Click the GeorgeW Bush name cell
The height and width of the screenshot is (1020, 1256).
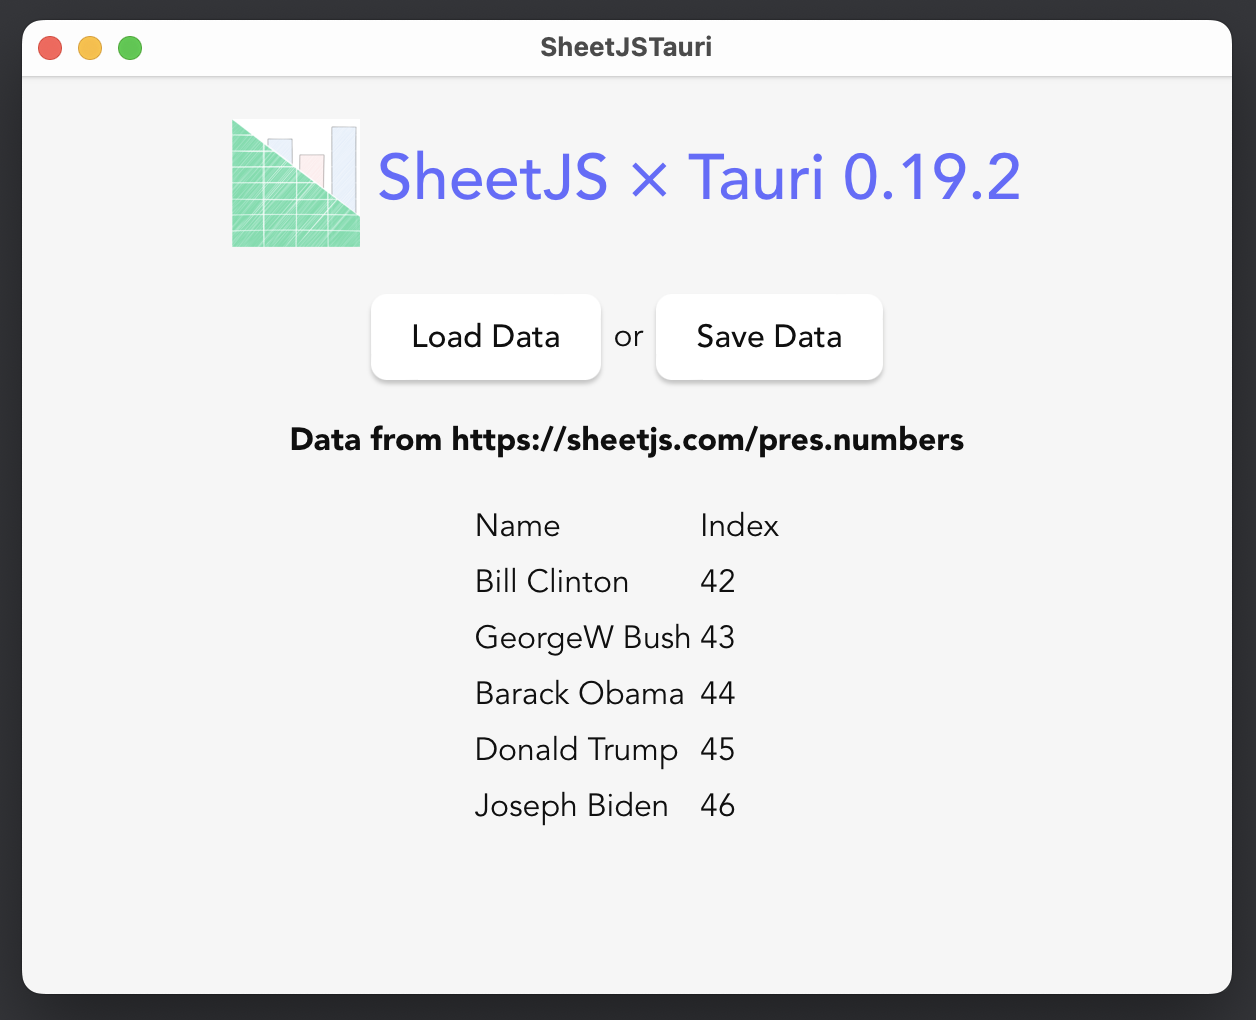pyautogui.click(x=582, y=638)
